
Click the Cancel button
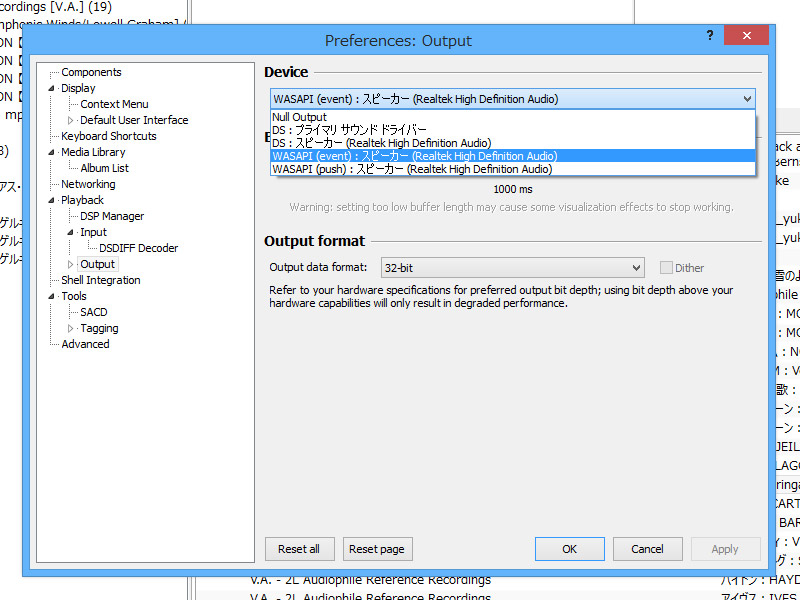647,549
